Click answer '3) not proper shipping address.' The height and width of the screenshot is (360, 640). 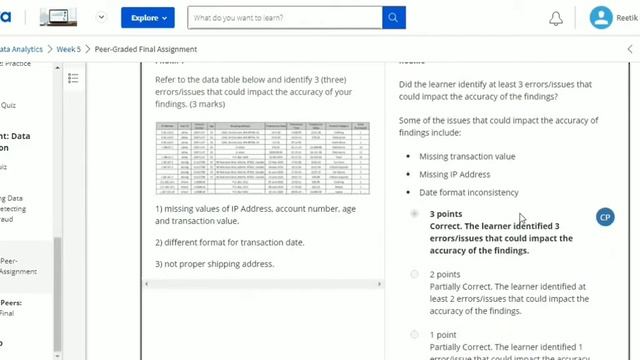point(214,264)
